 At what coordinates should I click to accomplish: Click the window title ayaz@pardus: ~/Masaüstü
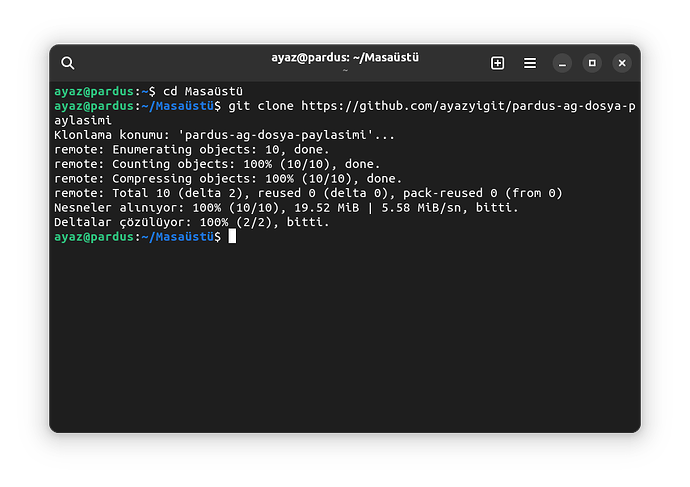[344, 58]
